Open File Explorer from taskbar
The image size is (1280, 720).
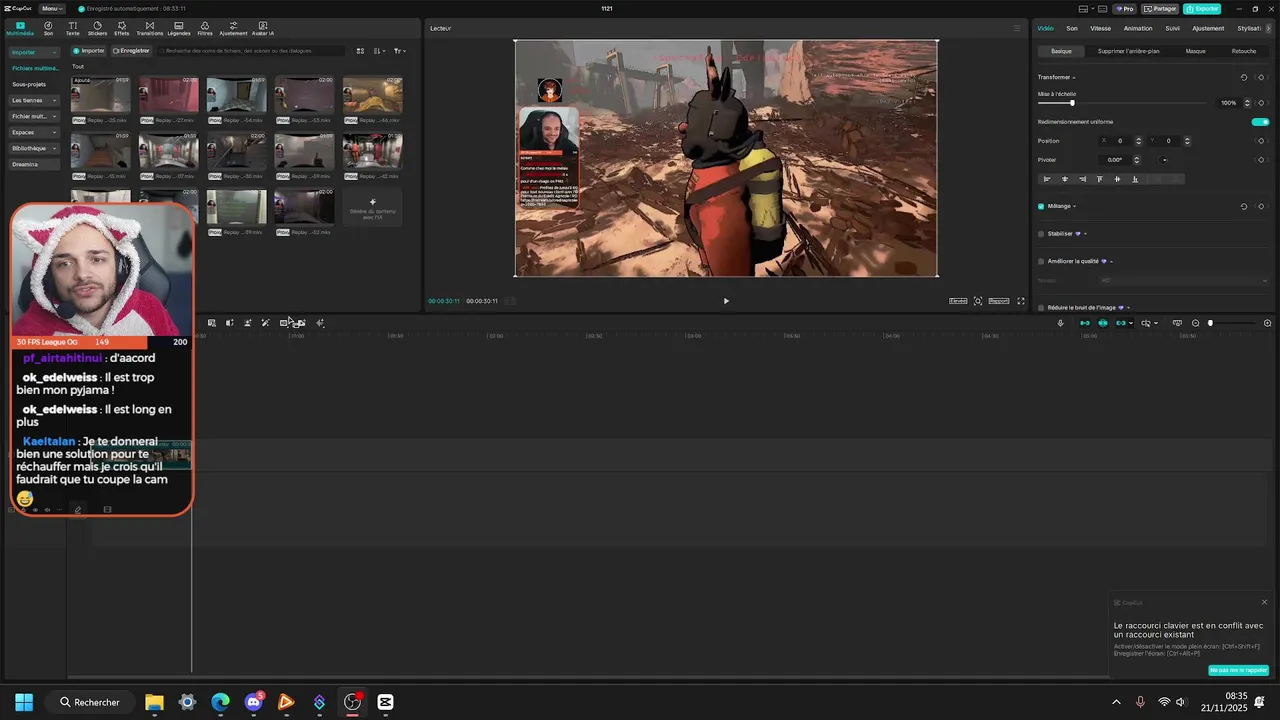point(154,702)
